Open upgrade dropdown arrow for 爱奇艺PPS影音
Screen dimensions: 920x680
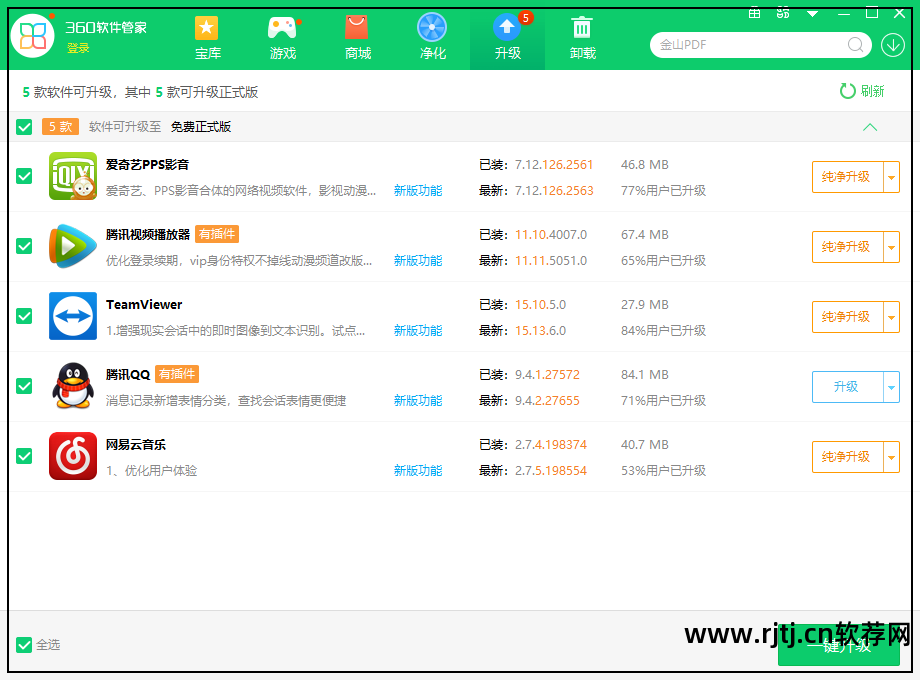(892, 177)
